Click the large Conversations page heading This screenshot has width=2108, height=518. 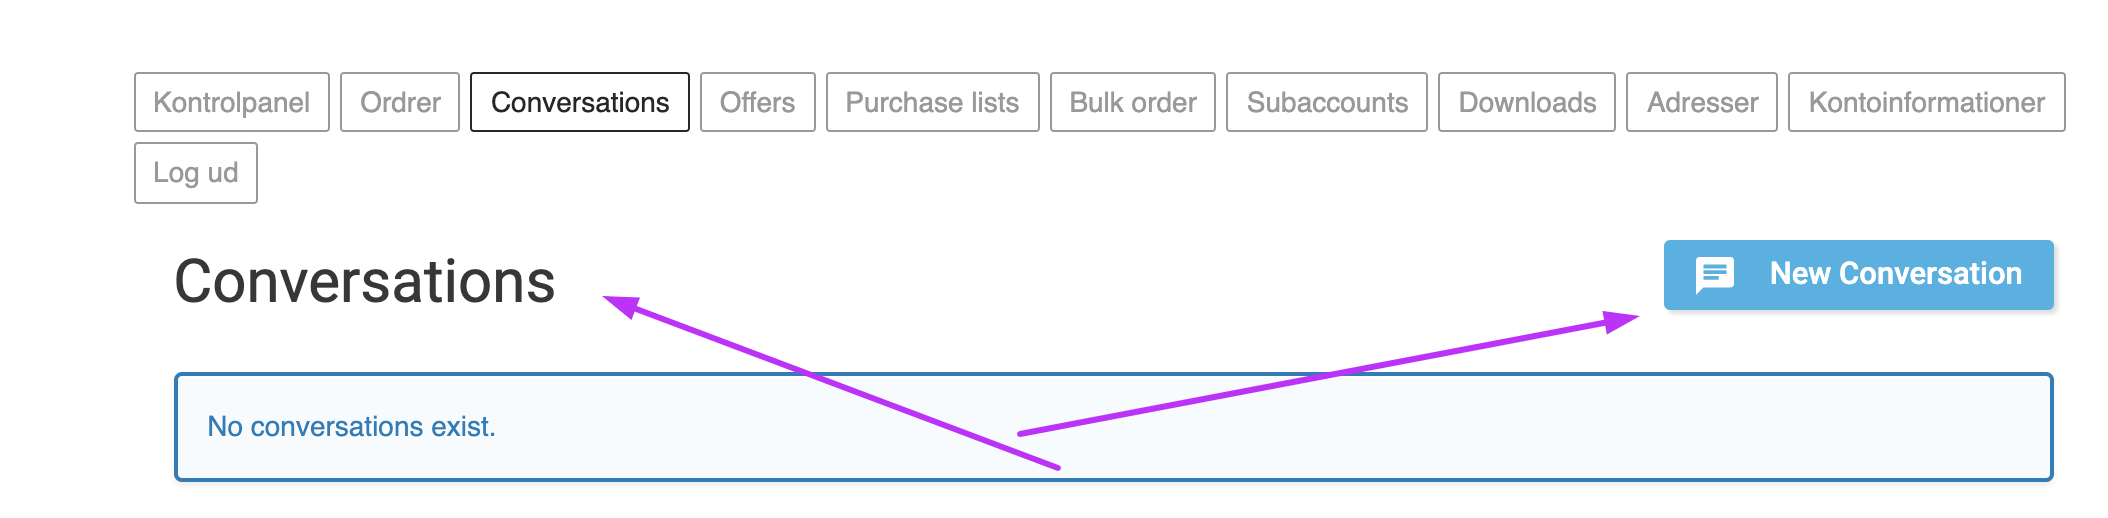tap(365, 282)
